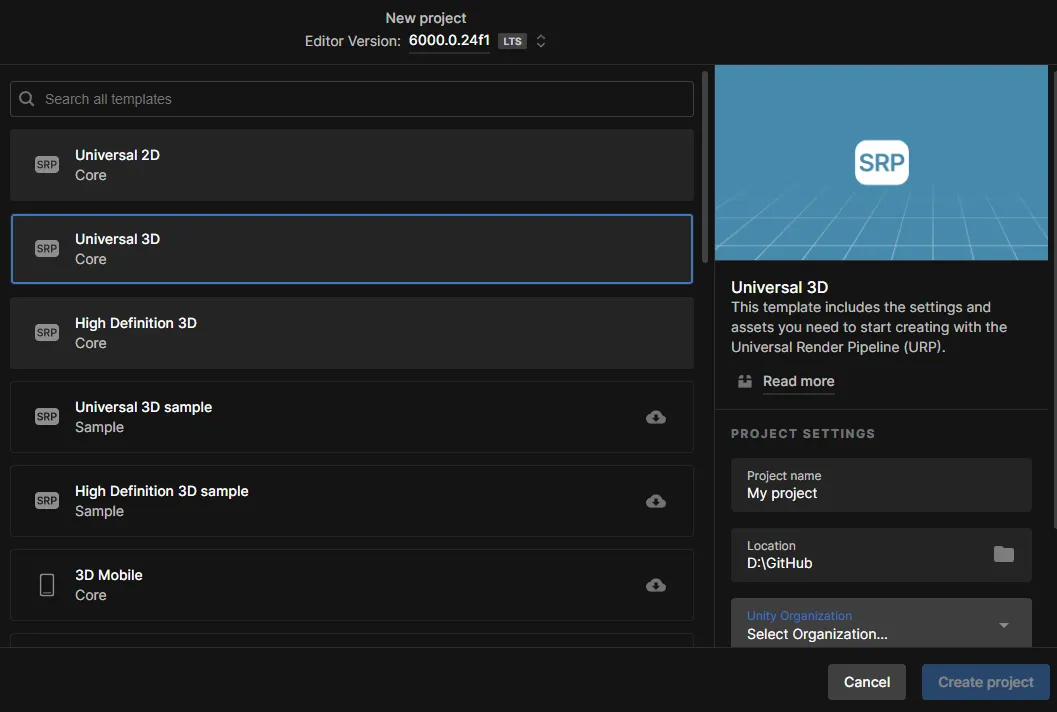This screenshot has height=712, width=1057.
Task: Click SRP icon of High Definition 3D Core
Action: 47,332
